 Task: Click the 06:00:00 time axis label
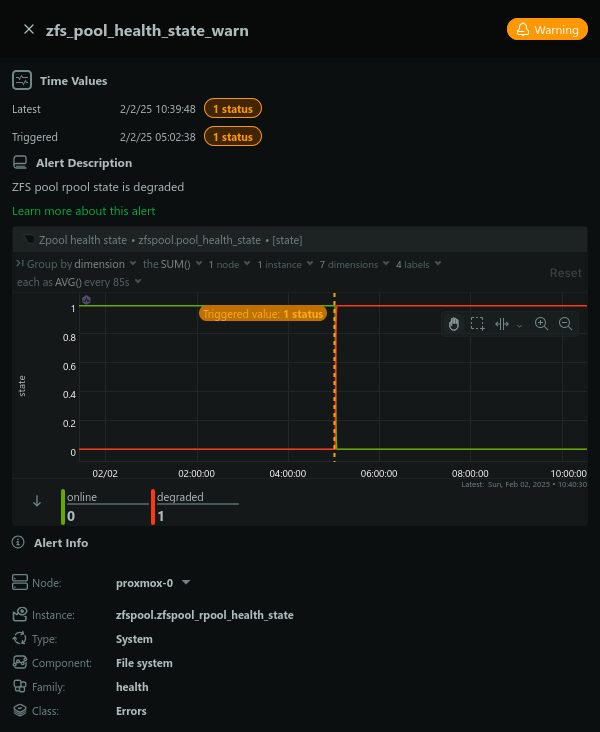379,473
